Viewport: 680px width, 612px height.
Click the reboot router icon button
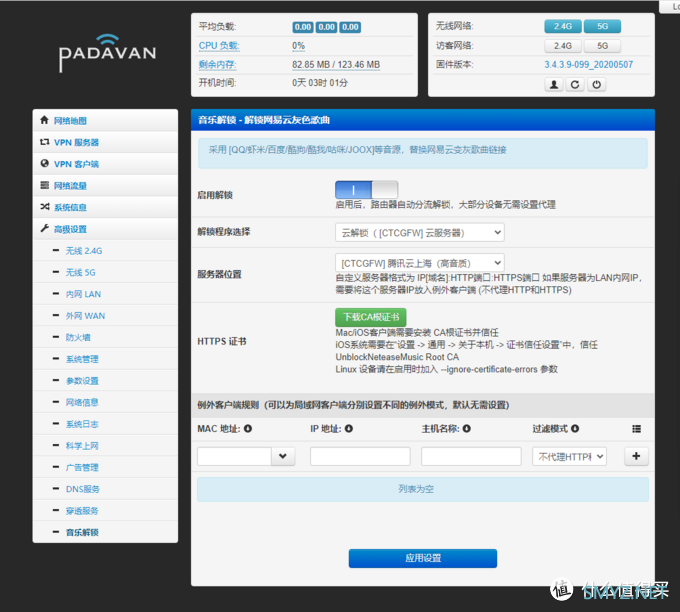[x=575, y=84]
